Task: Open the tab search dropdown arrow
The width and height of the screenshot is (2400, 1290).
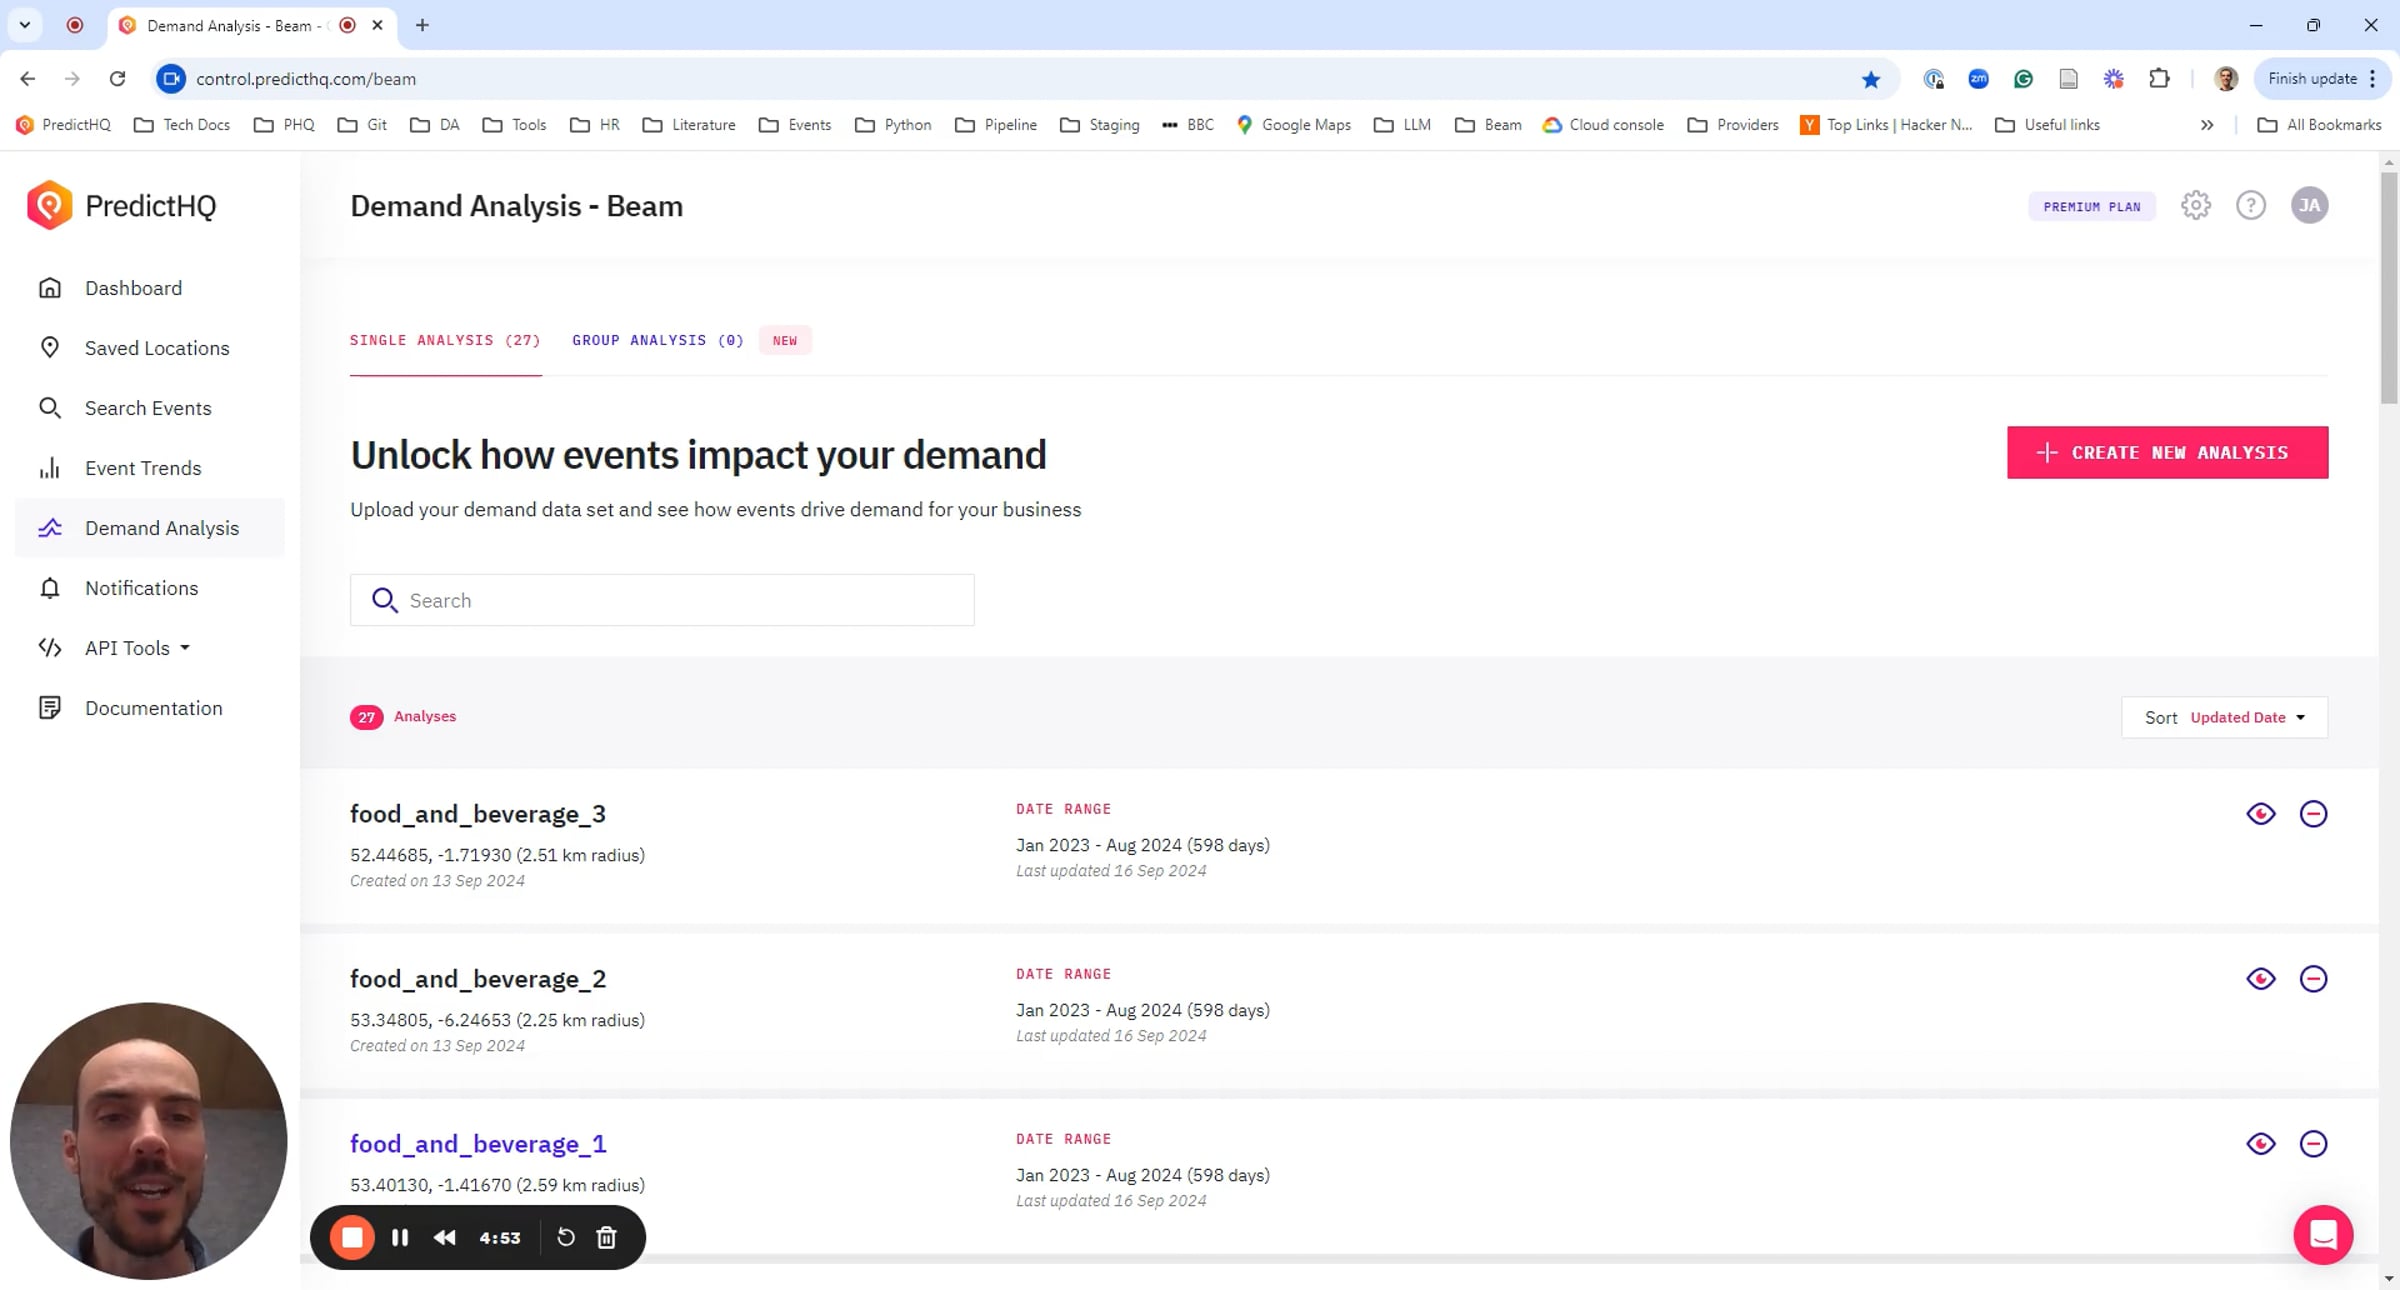Action: click(x=25, y=25)
